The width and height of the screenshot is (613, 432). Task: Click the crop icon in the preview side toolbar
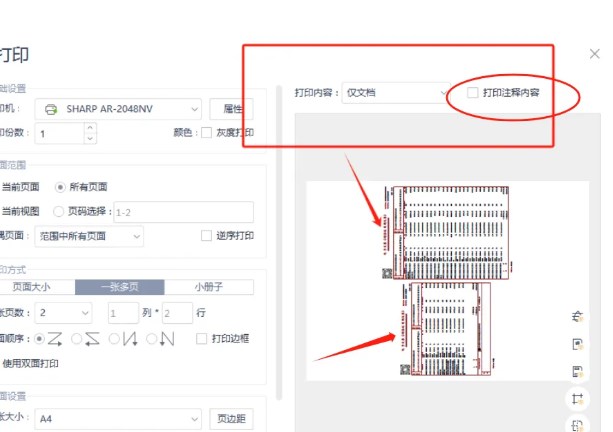(x=577, y=399)
